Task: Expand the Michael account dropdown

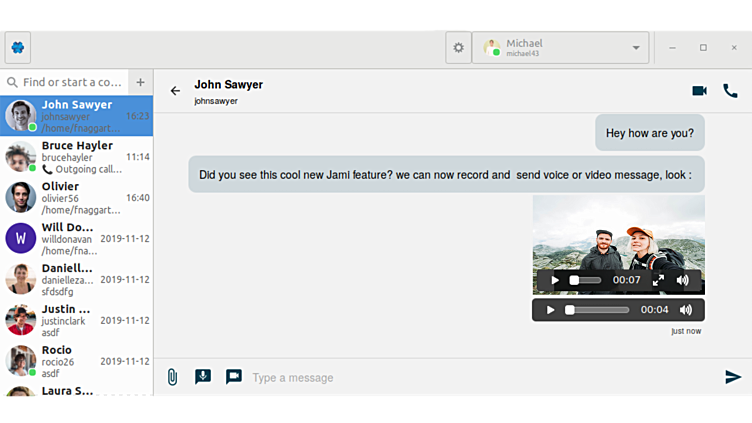Action: (560, 47)
